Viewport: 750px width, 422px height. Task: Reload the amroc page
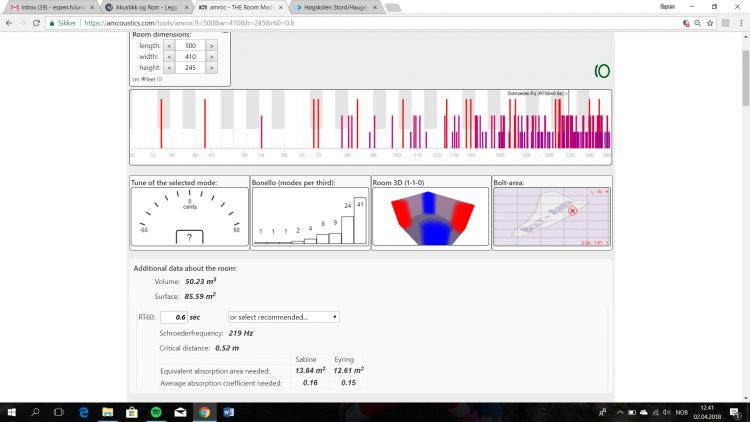[x=36, y=23]
